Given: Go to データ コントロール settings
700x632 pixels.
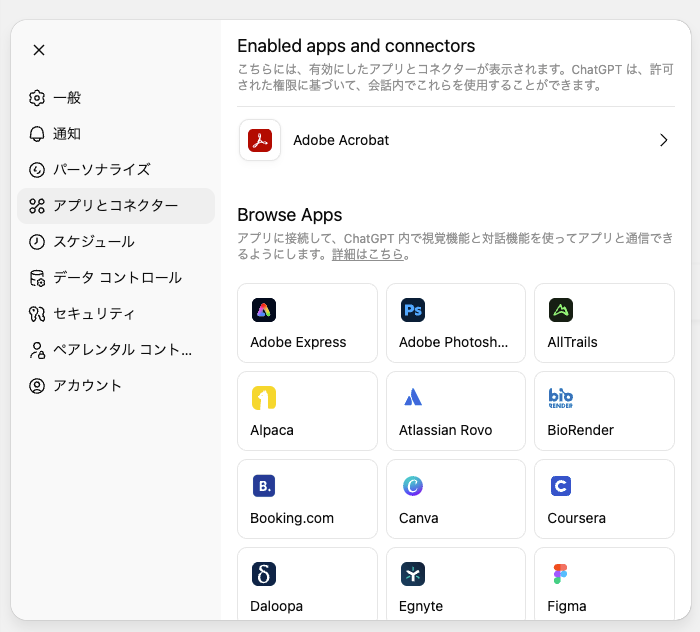Looking at the screenshot, I should pyautogui.click(x=117, y=278).
